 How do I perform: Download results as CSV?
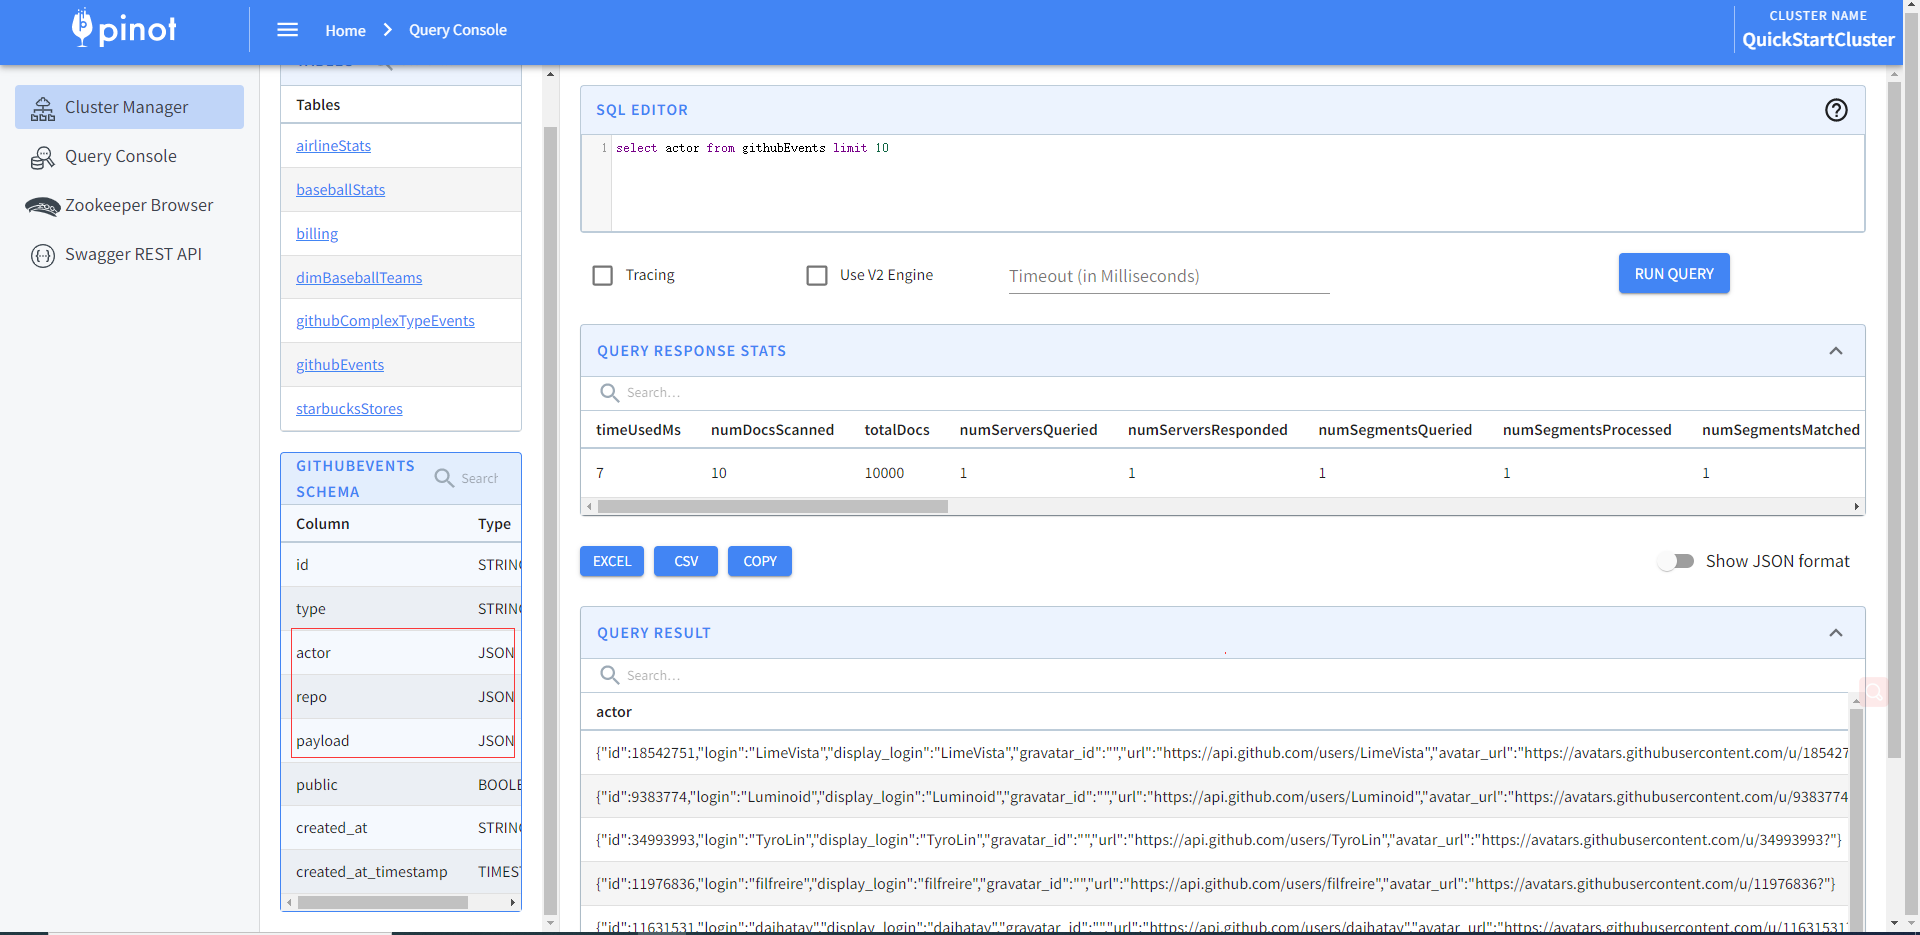pyautogui.click(x=686, y=561)
